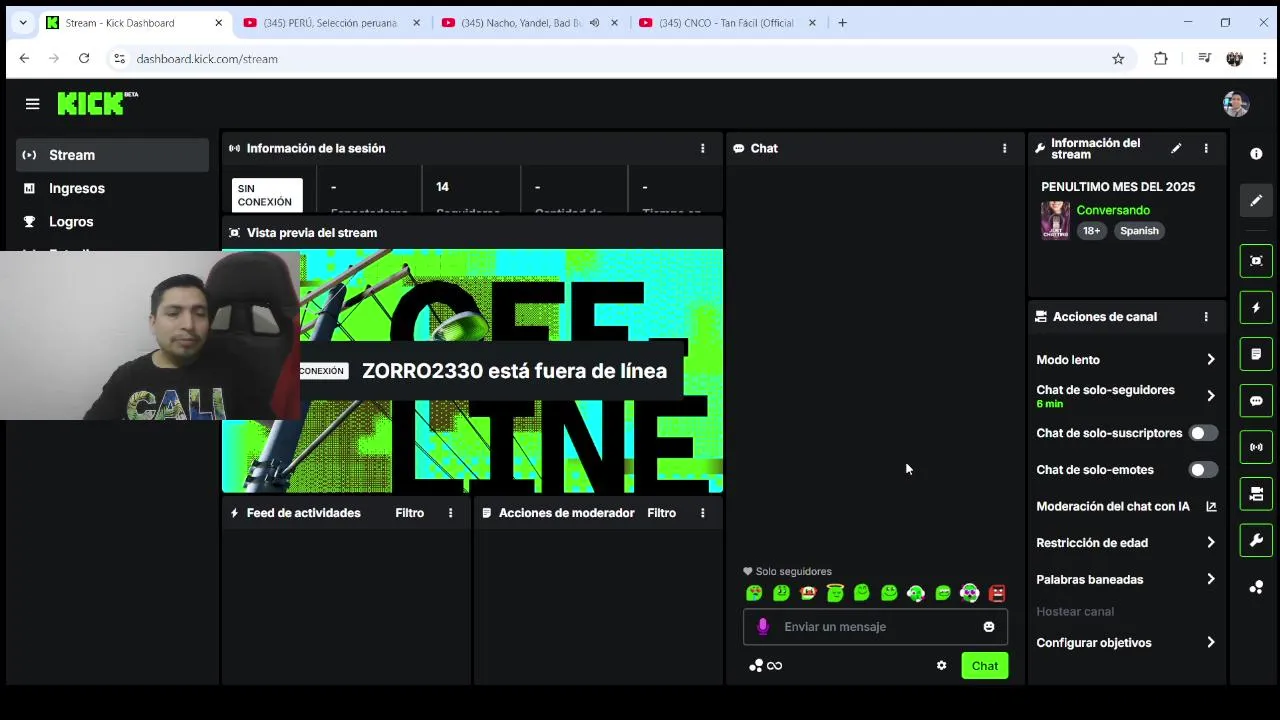Open Información de la sesión three-dot menu
Image resolution: width=1280 pixels, height=720 pixels.
(702, 148)
